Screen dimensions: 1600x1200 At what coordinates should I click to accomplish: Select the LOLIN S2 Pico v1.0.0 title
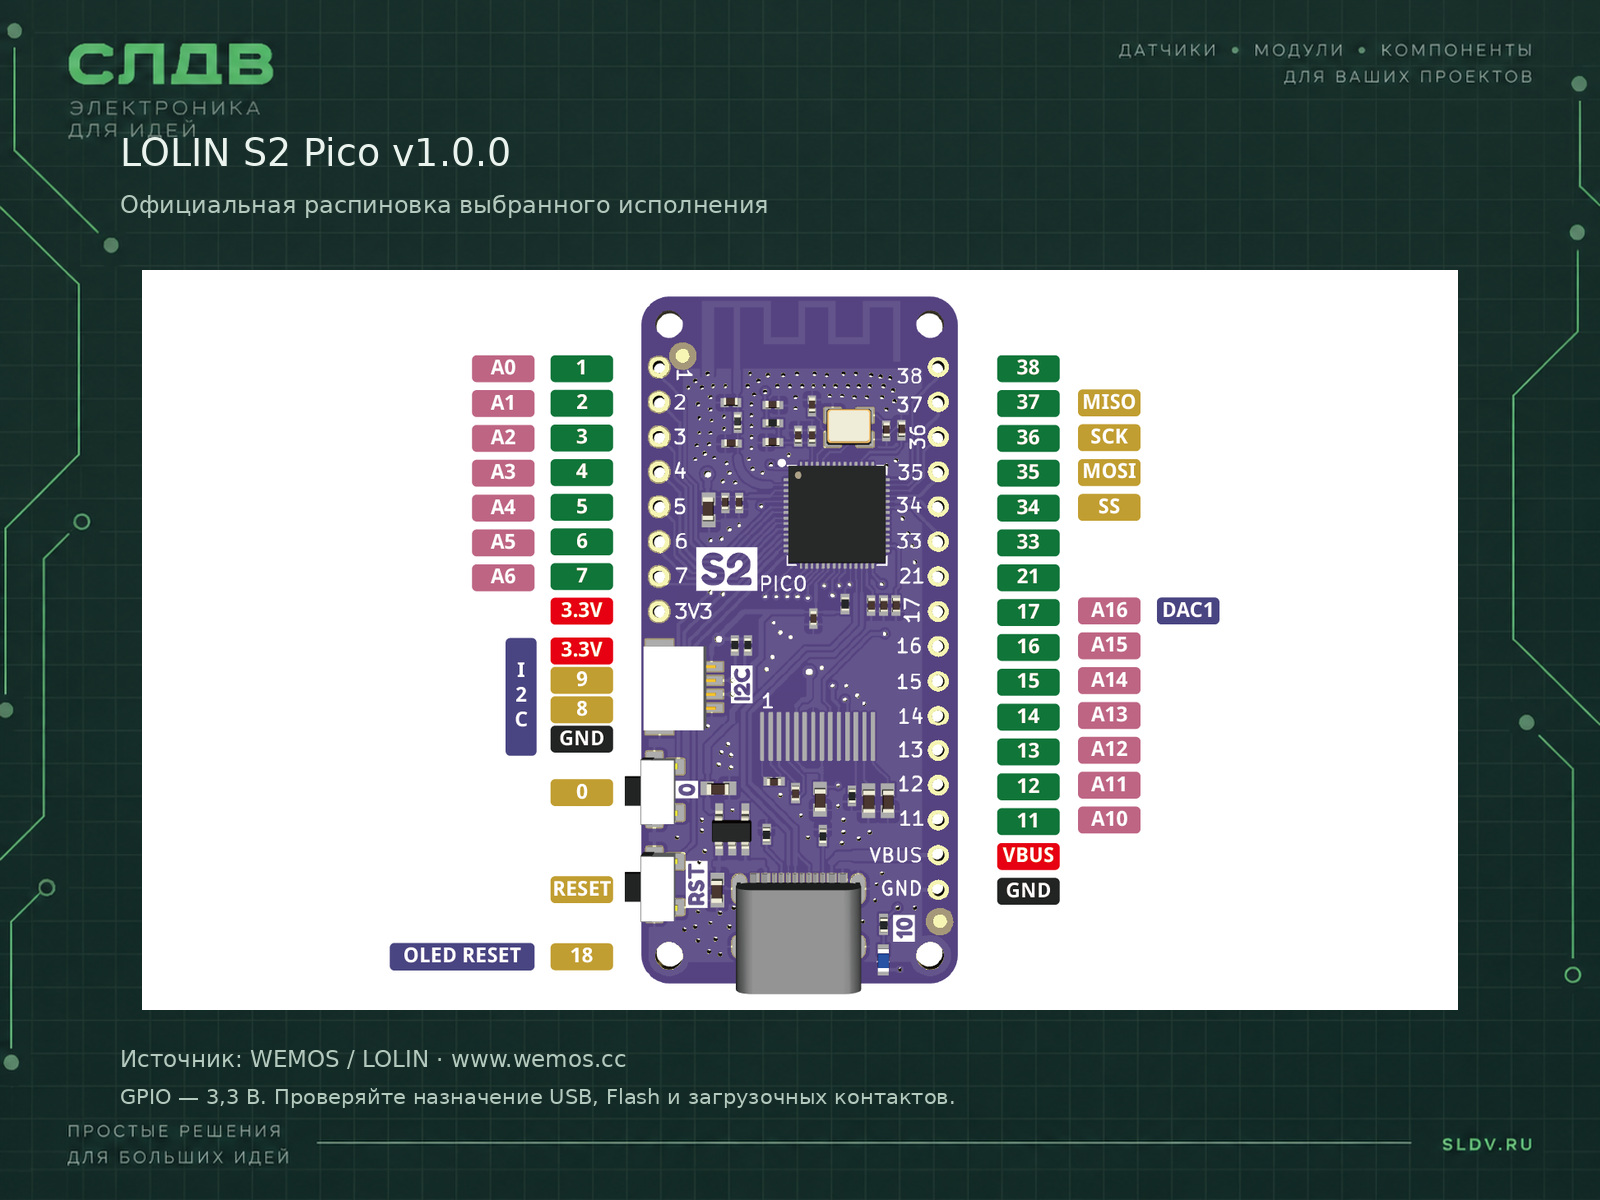coord(315,153)
